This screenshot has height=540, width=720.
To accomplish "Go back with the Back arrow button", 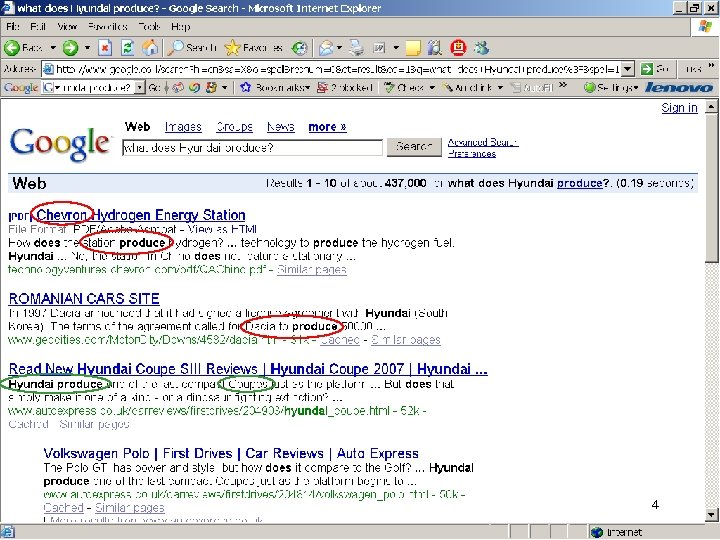I will 24,48.
